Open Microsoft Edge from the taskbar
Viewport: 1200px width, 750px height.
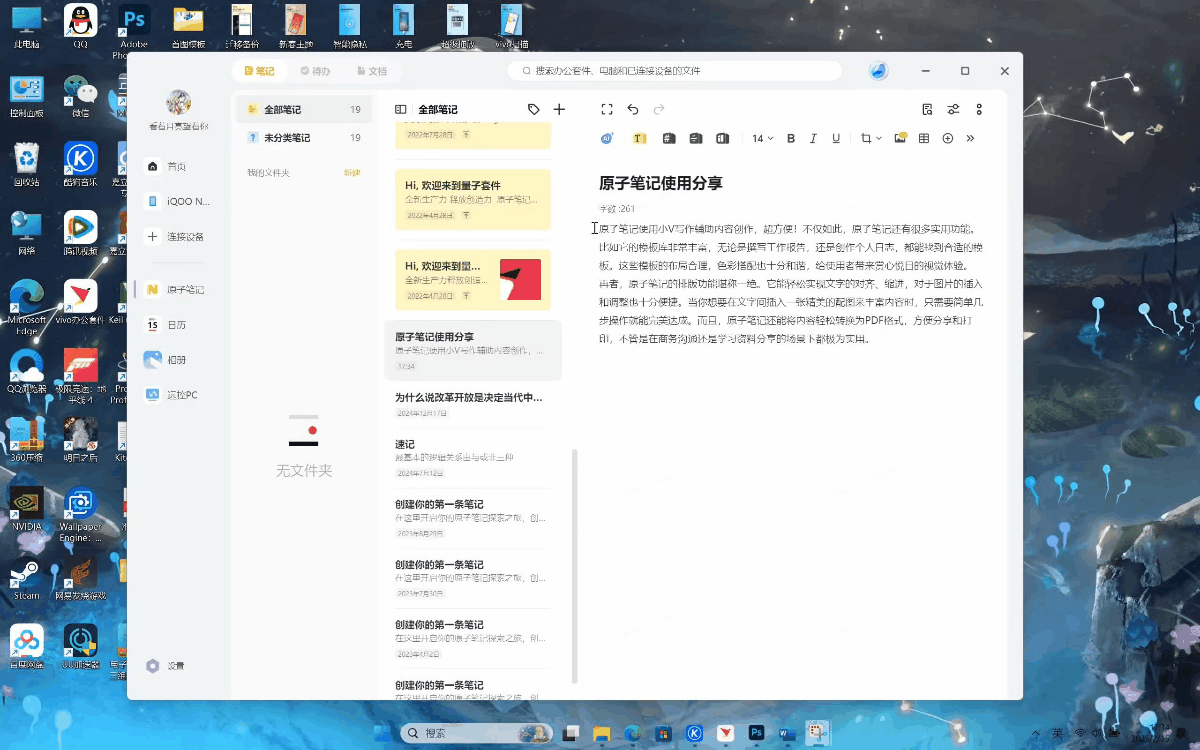(632, 734)
